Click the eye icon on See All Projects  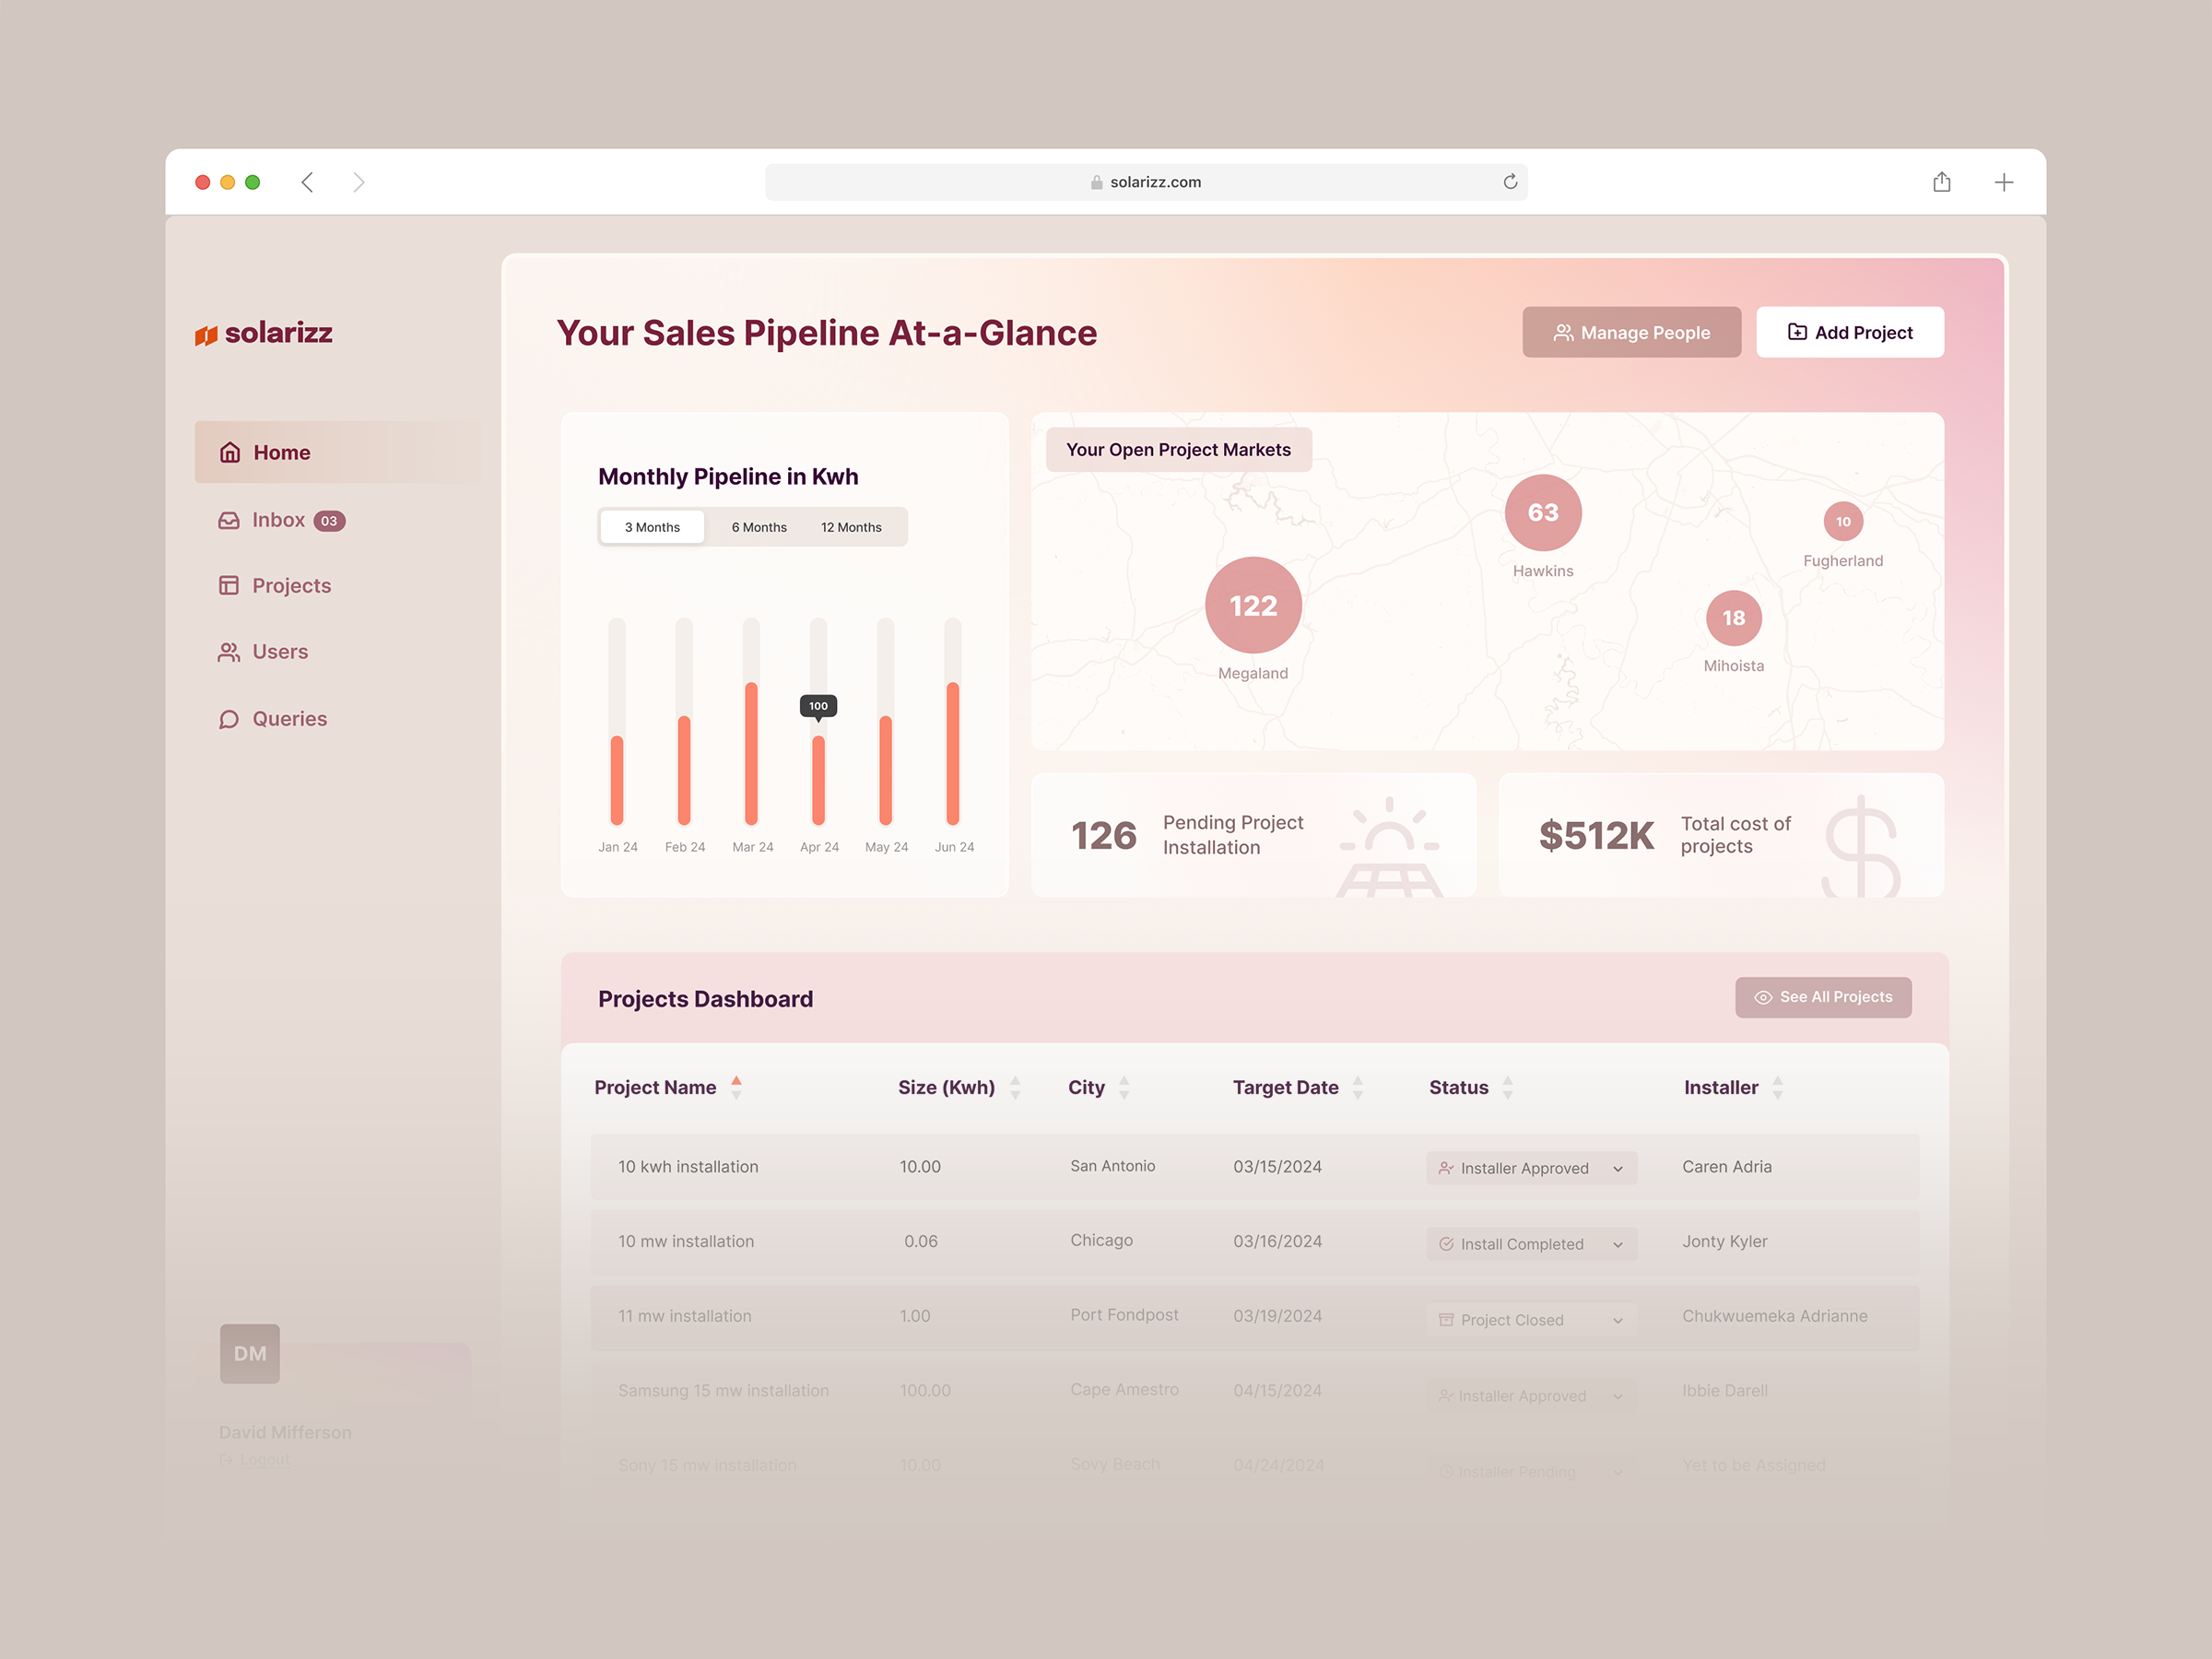click(x=1763, y=997)
